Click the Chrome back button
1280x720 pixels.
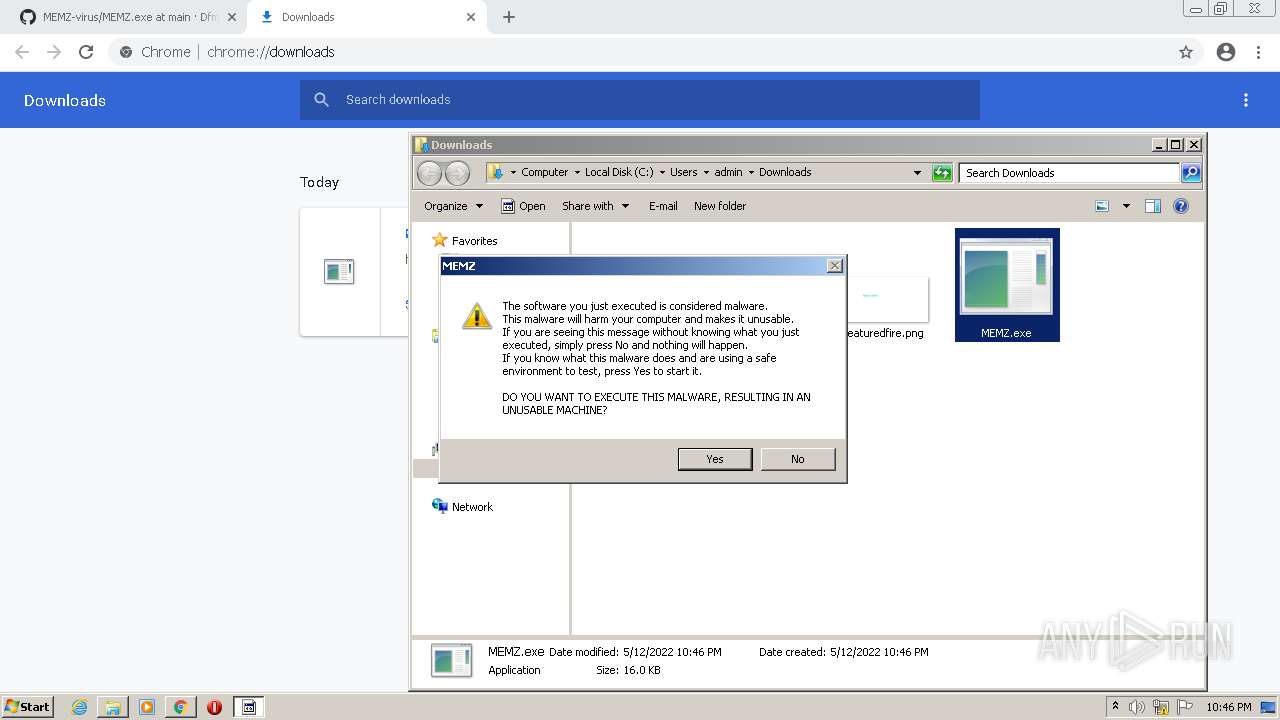tap(22, 52)
